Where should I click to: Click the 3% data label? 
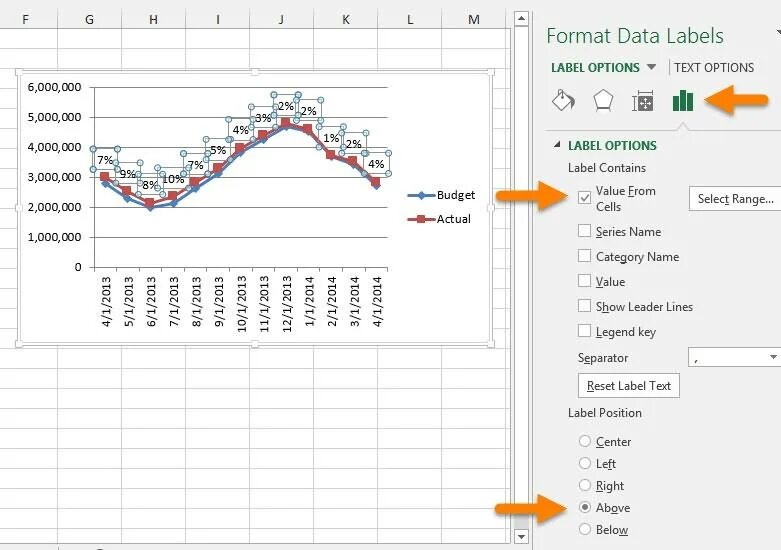pyautogui.click(x=263, y=118)
